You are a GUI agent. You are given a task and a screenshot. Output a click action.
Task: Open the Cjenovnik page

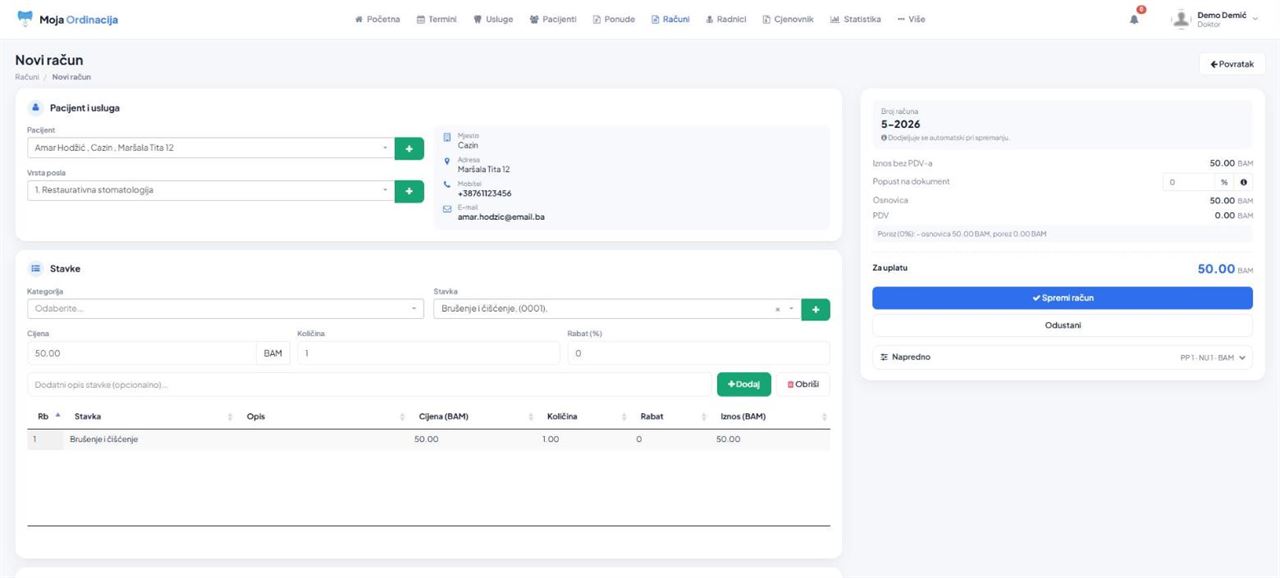click(x=788, y=19)
